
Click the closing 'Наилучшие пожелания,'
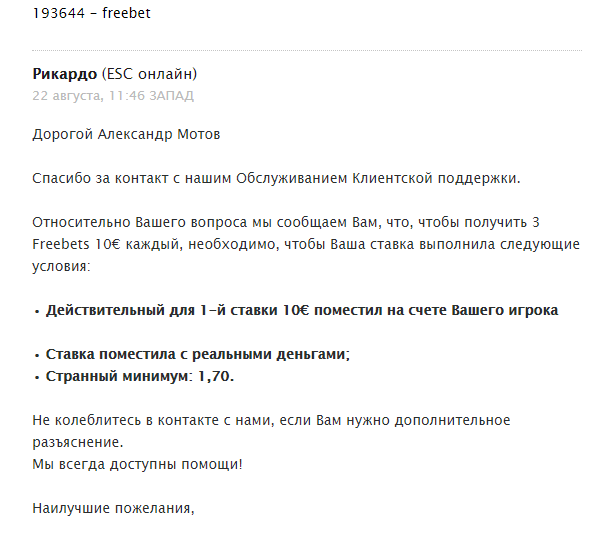[x=114, y=509]
